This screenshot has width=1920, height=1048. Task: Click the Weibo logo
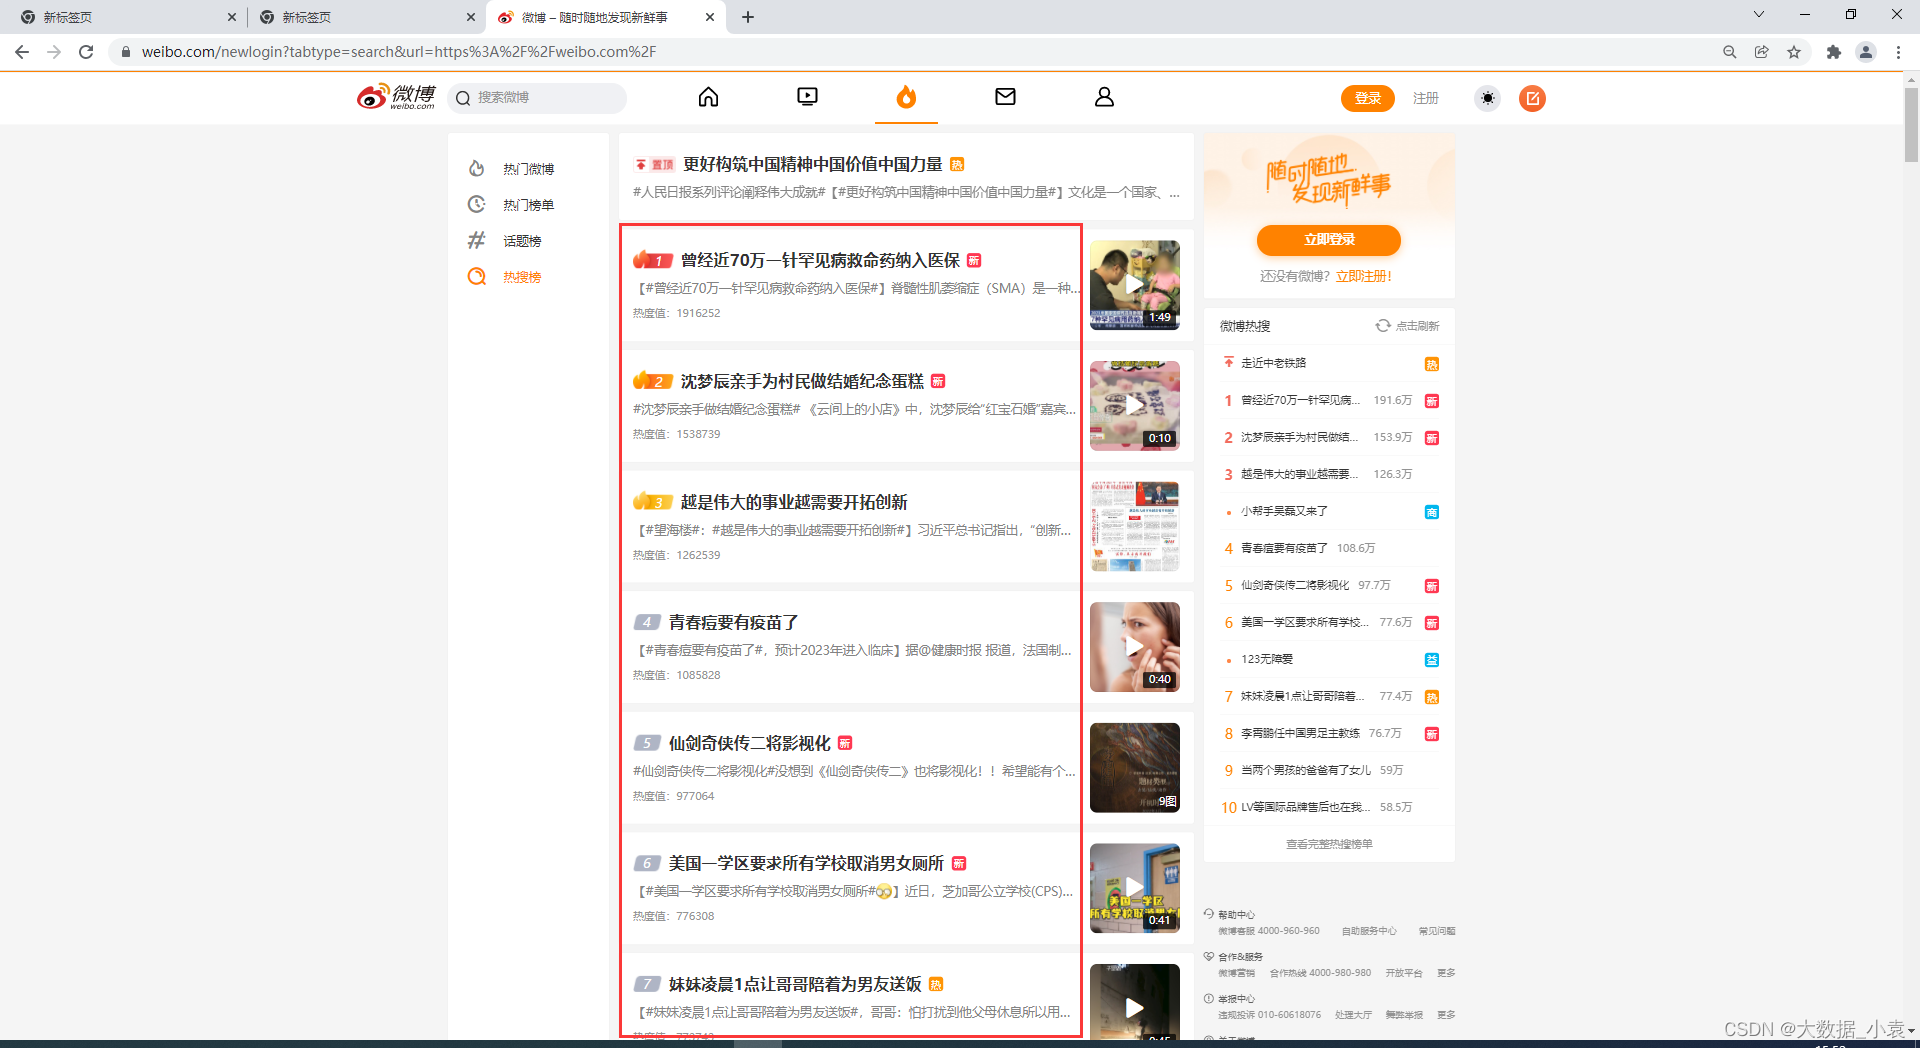(396, 97)
